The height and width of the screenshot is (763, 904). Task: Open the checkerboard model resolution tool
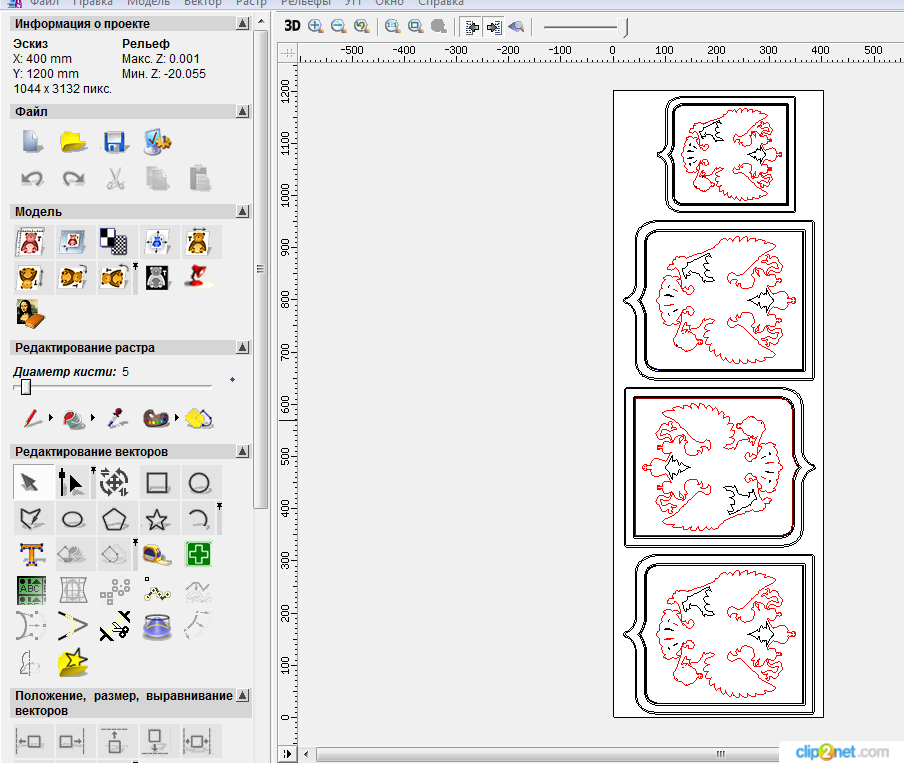114,242
